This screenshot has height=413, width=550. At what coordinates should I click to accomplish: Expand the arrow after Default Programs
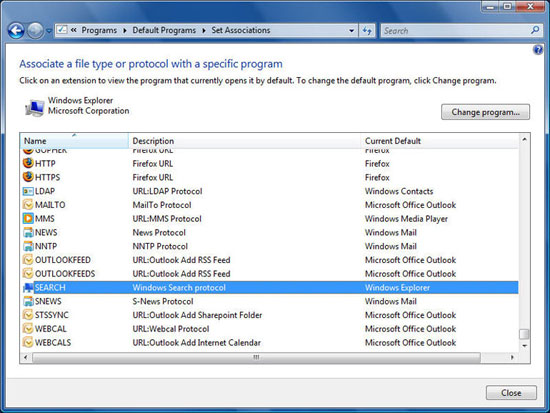204,31
